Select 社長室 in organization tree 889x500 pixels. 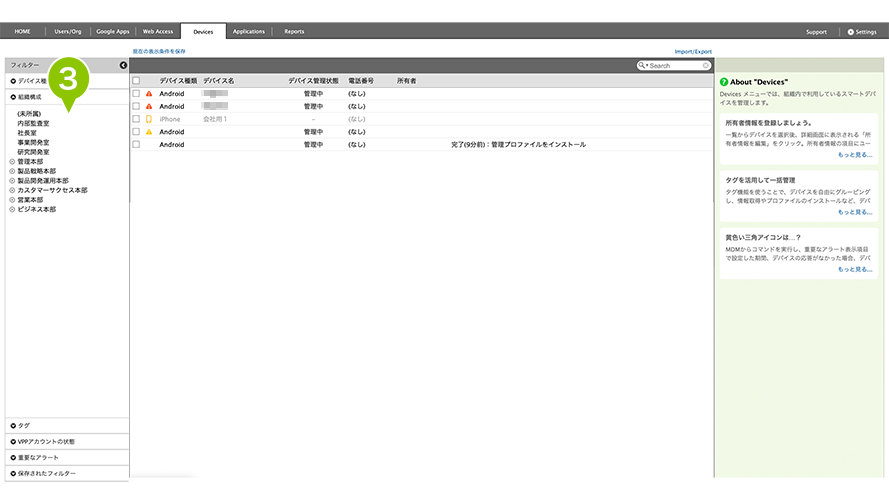point(27,133)
